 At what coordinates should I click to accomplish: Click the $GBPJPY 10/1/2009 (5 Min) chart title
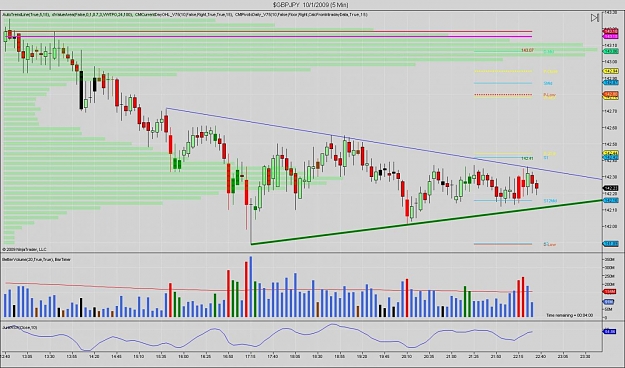(x=311, y=5)
